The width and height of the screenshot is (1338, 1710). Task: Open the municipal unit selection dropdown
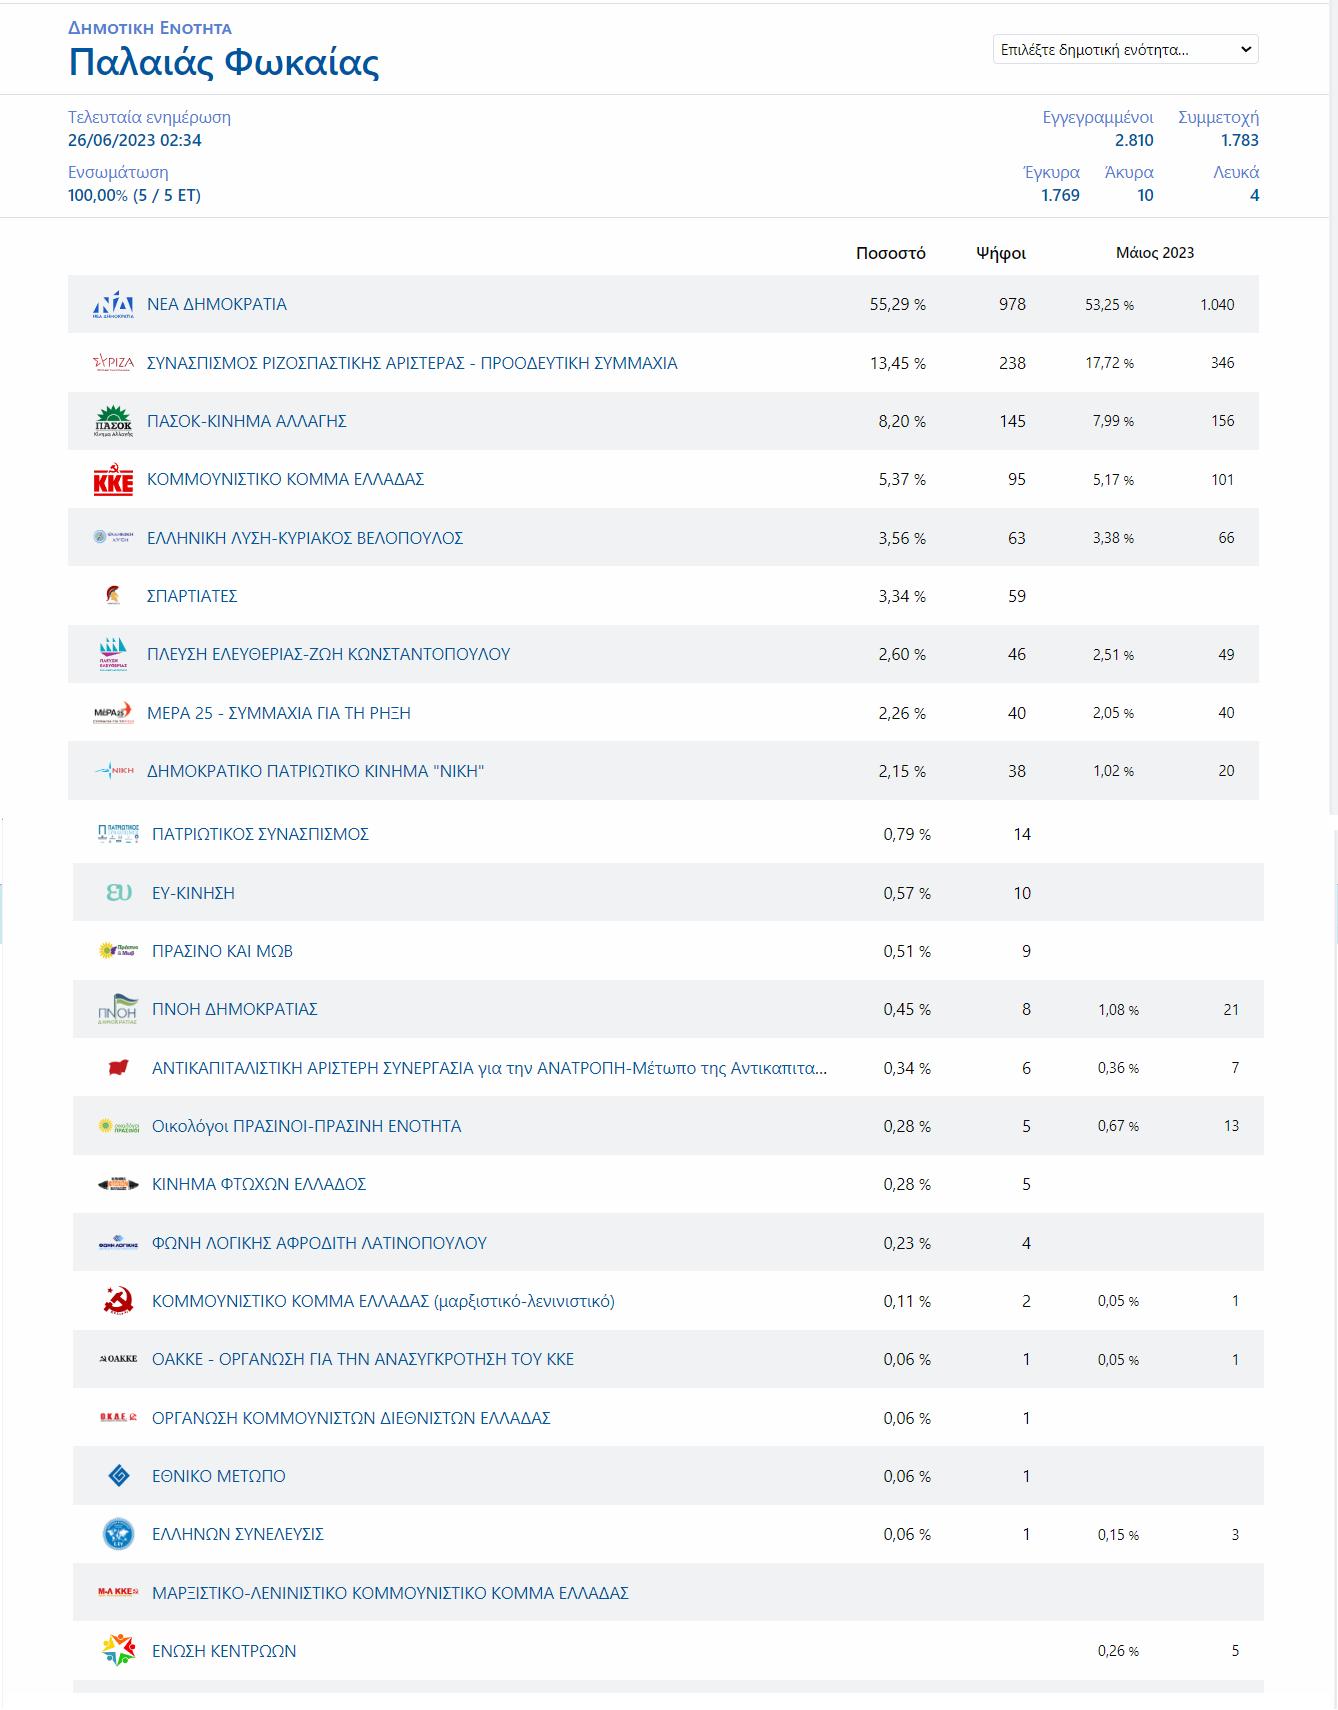(1125, 49)
